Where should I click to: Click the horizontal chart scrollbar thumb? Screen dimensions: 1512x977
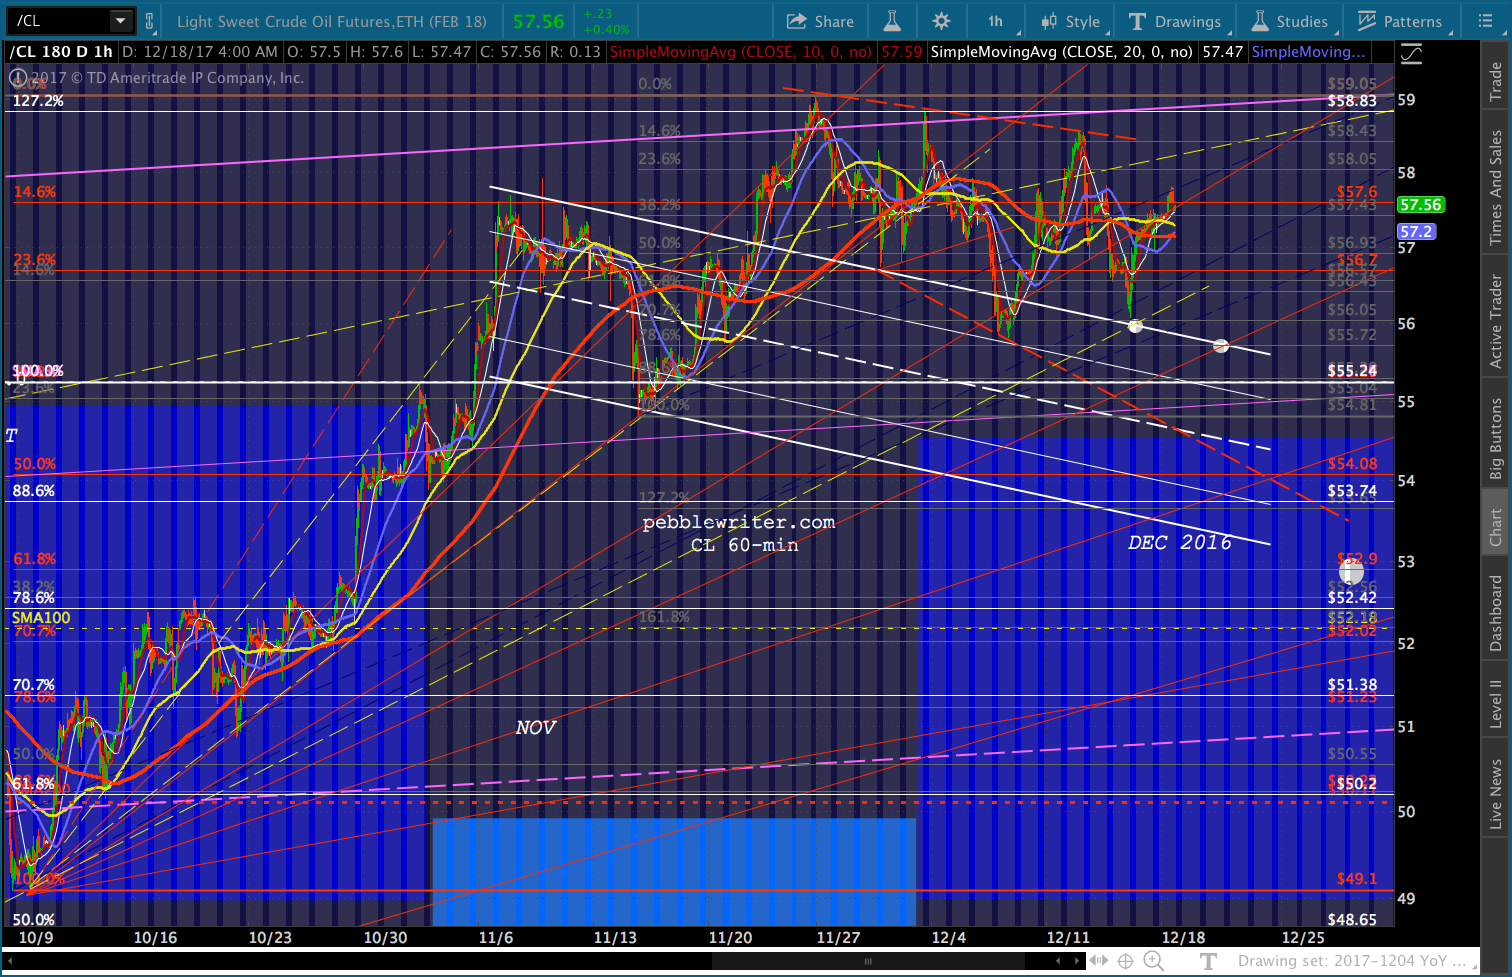[868, 962]
